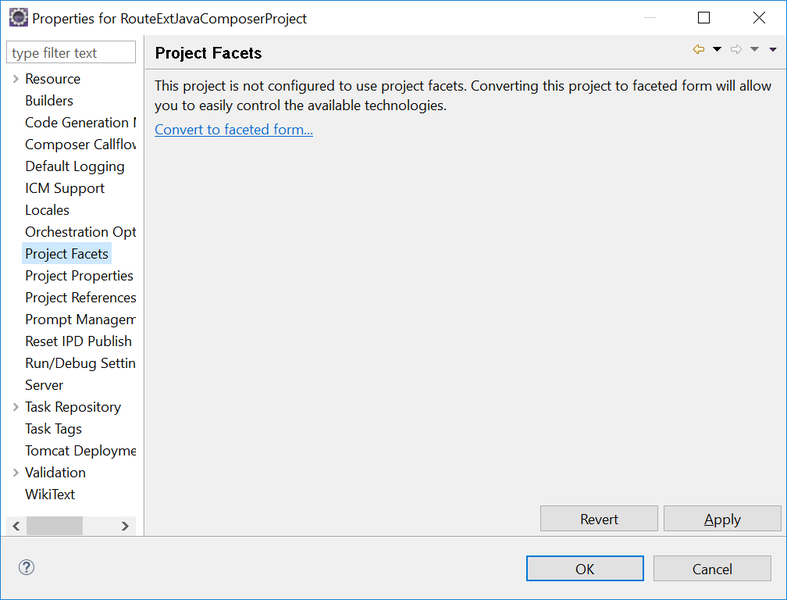
Task: Click the Eclipse icon in title bar
Action: point(19,18)
